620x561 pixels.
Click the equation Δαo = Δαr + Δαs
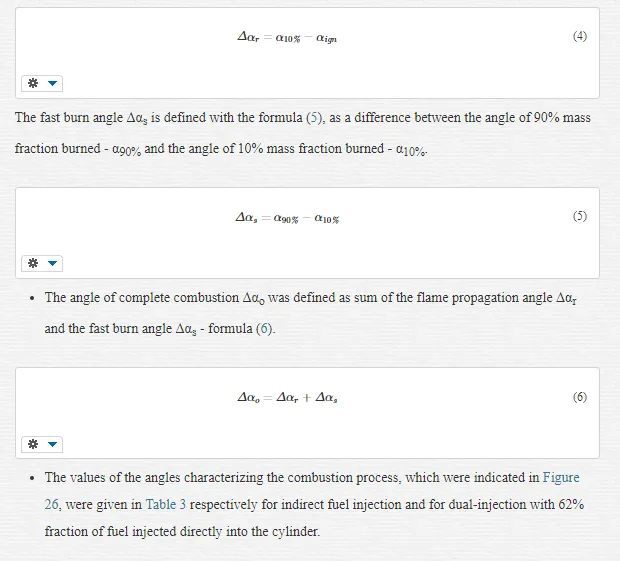(x=287, y=397)
